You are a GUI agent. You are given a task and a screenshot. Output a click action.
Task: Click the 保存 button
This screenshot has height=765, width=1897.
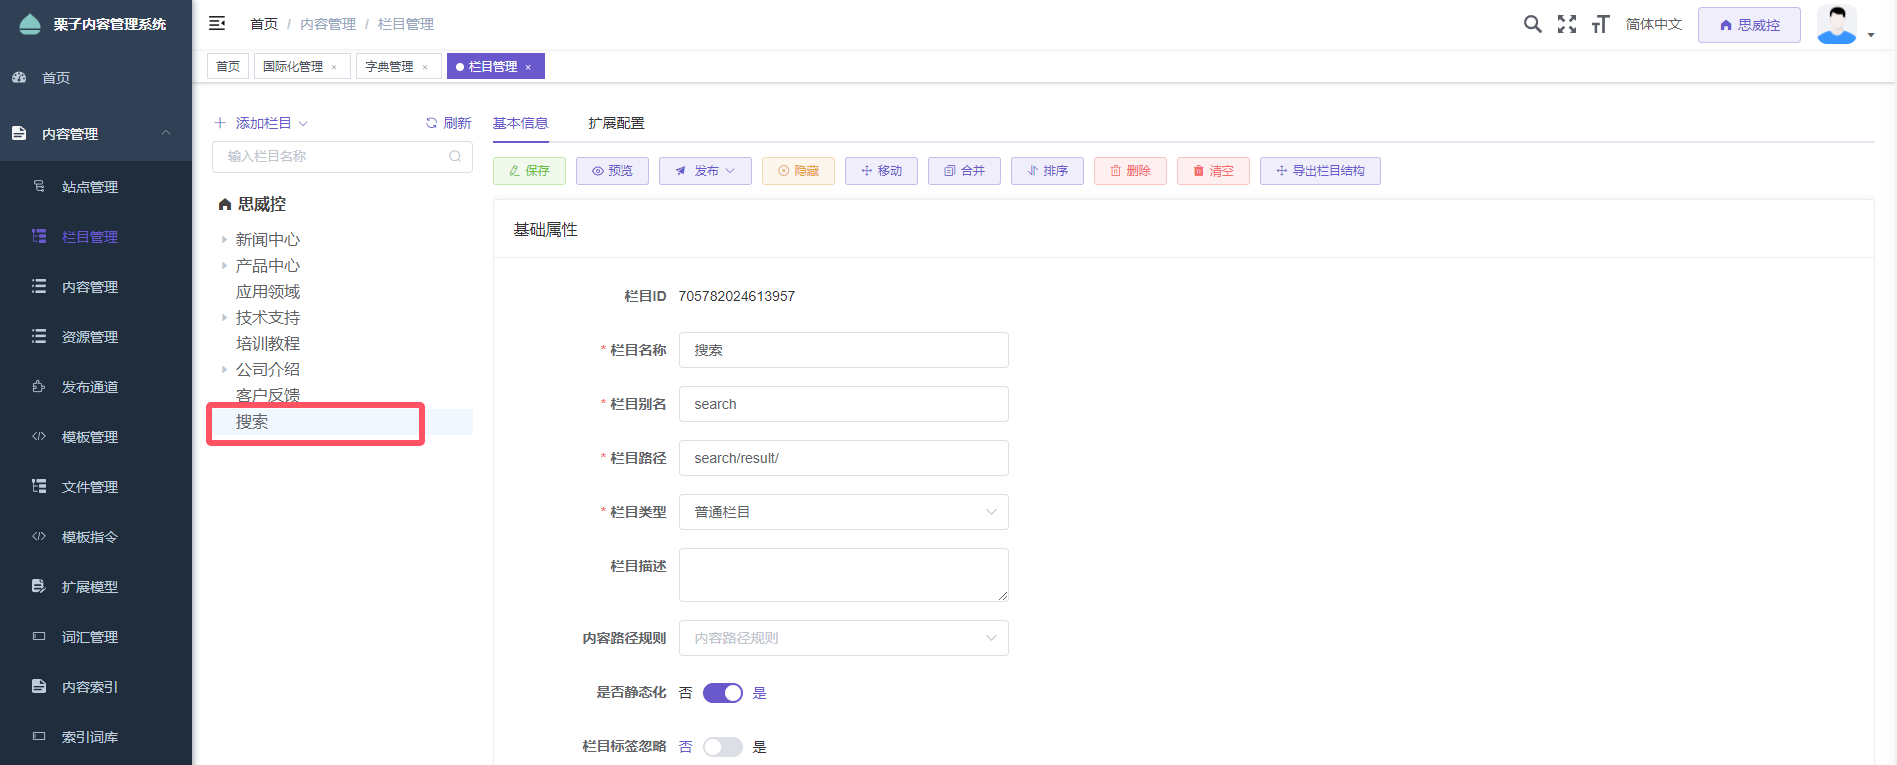[x=529, y=171]
